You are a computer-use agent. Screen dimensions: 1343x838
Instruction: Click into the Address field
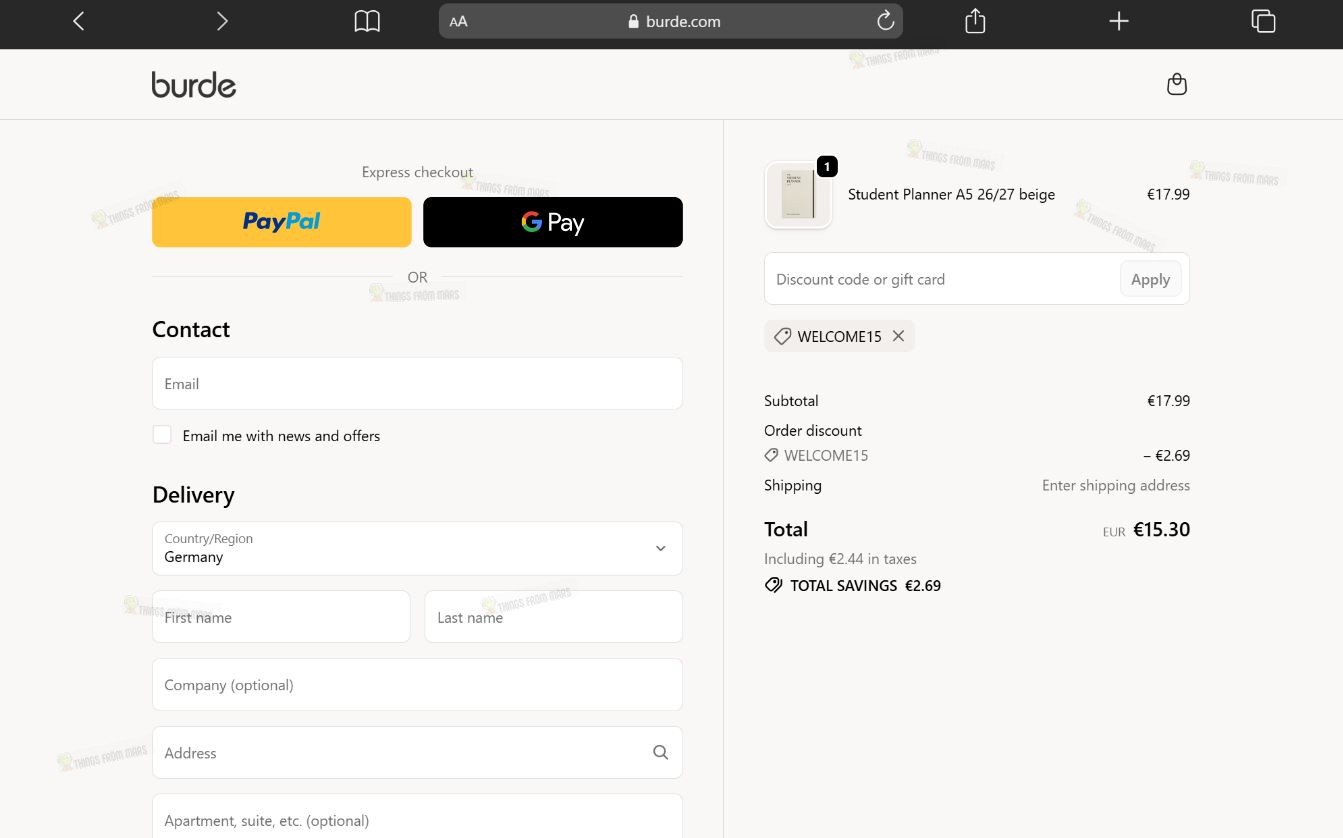point(417,753)
